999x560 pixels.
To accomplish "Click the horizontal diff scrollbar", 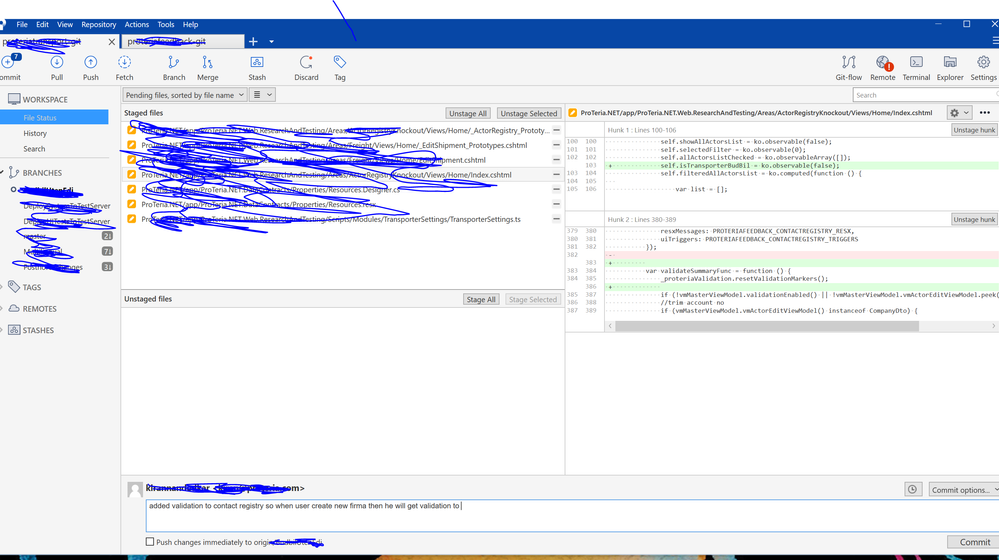I will pyautogui.click(x=766, y=326).
